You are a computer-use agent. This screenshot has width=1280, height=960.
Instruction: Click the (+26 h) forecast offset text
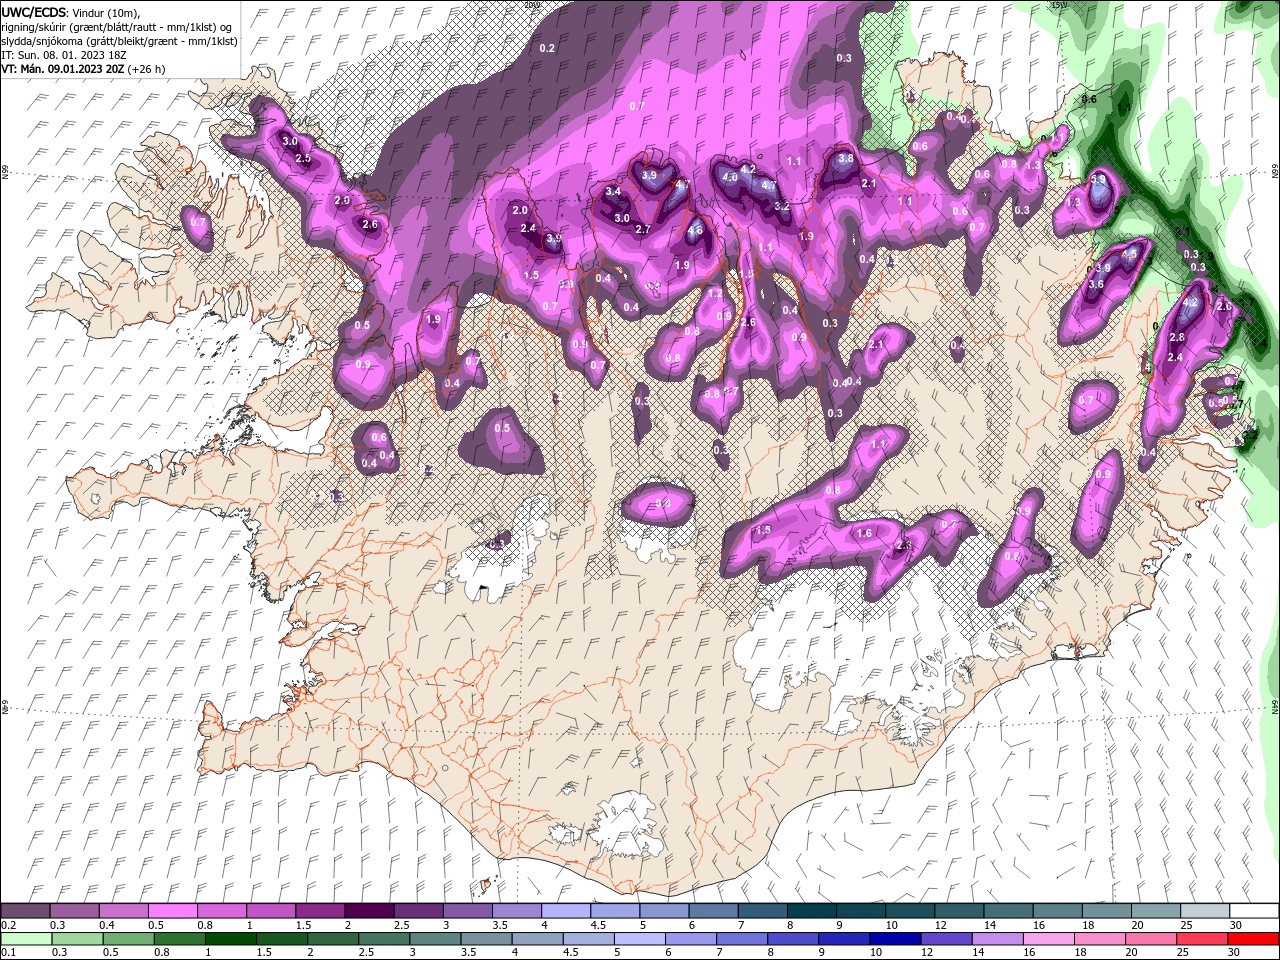point(147,69)
